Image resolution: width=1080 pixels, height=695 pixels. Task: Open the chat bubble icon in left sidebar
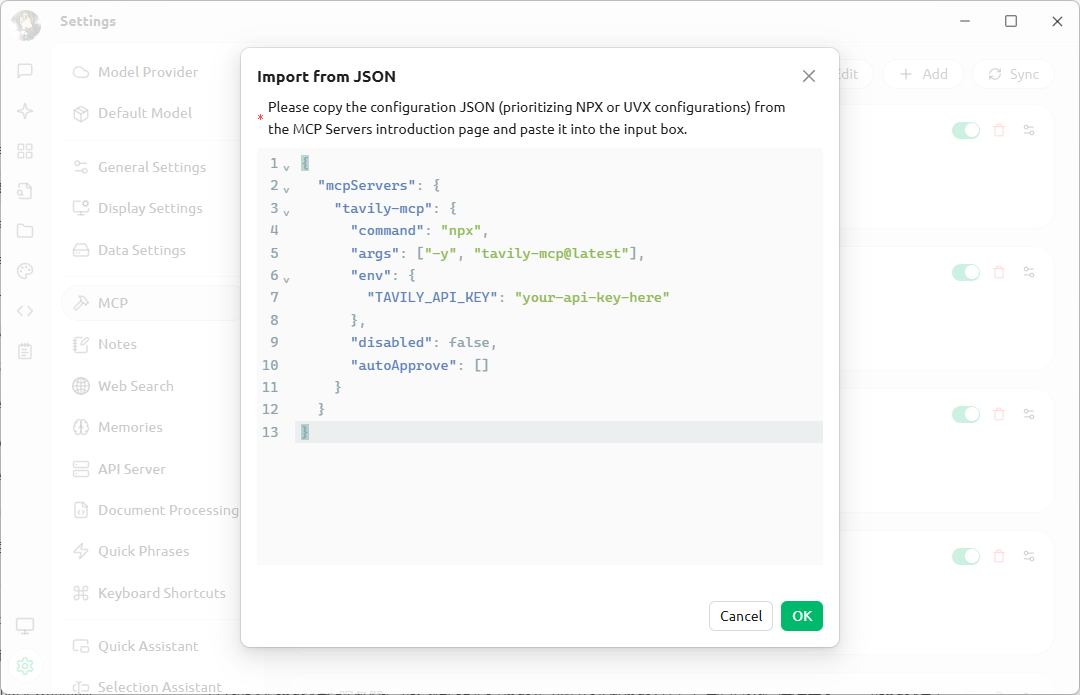(x=25, y=71)
